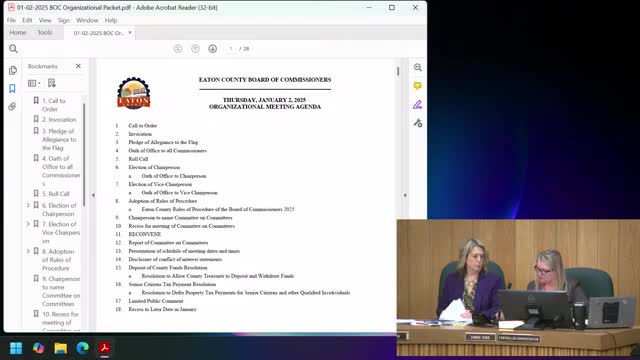Open Microsoft Edge from the taskbar

point(82,348)
